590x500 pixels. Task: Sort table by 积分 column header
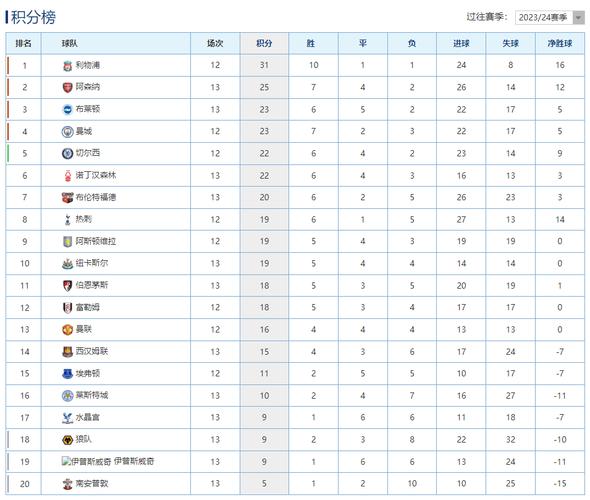[264, 44]
